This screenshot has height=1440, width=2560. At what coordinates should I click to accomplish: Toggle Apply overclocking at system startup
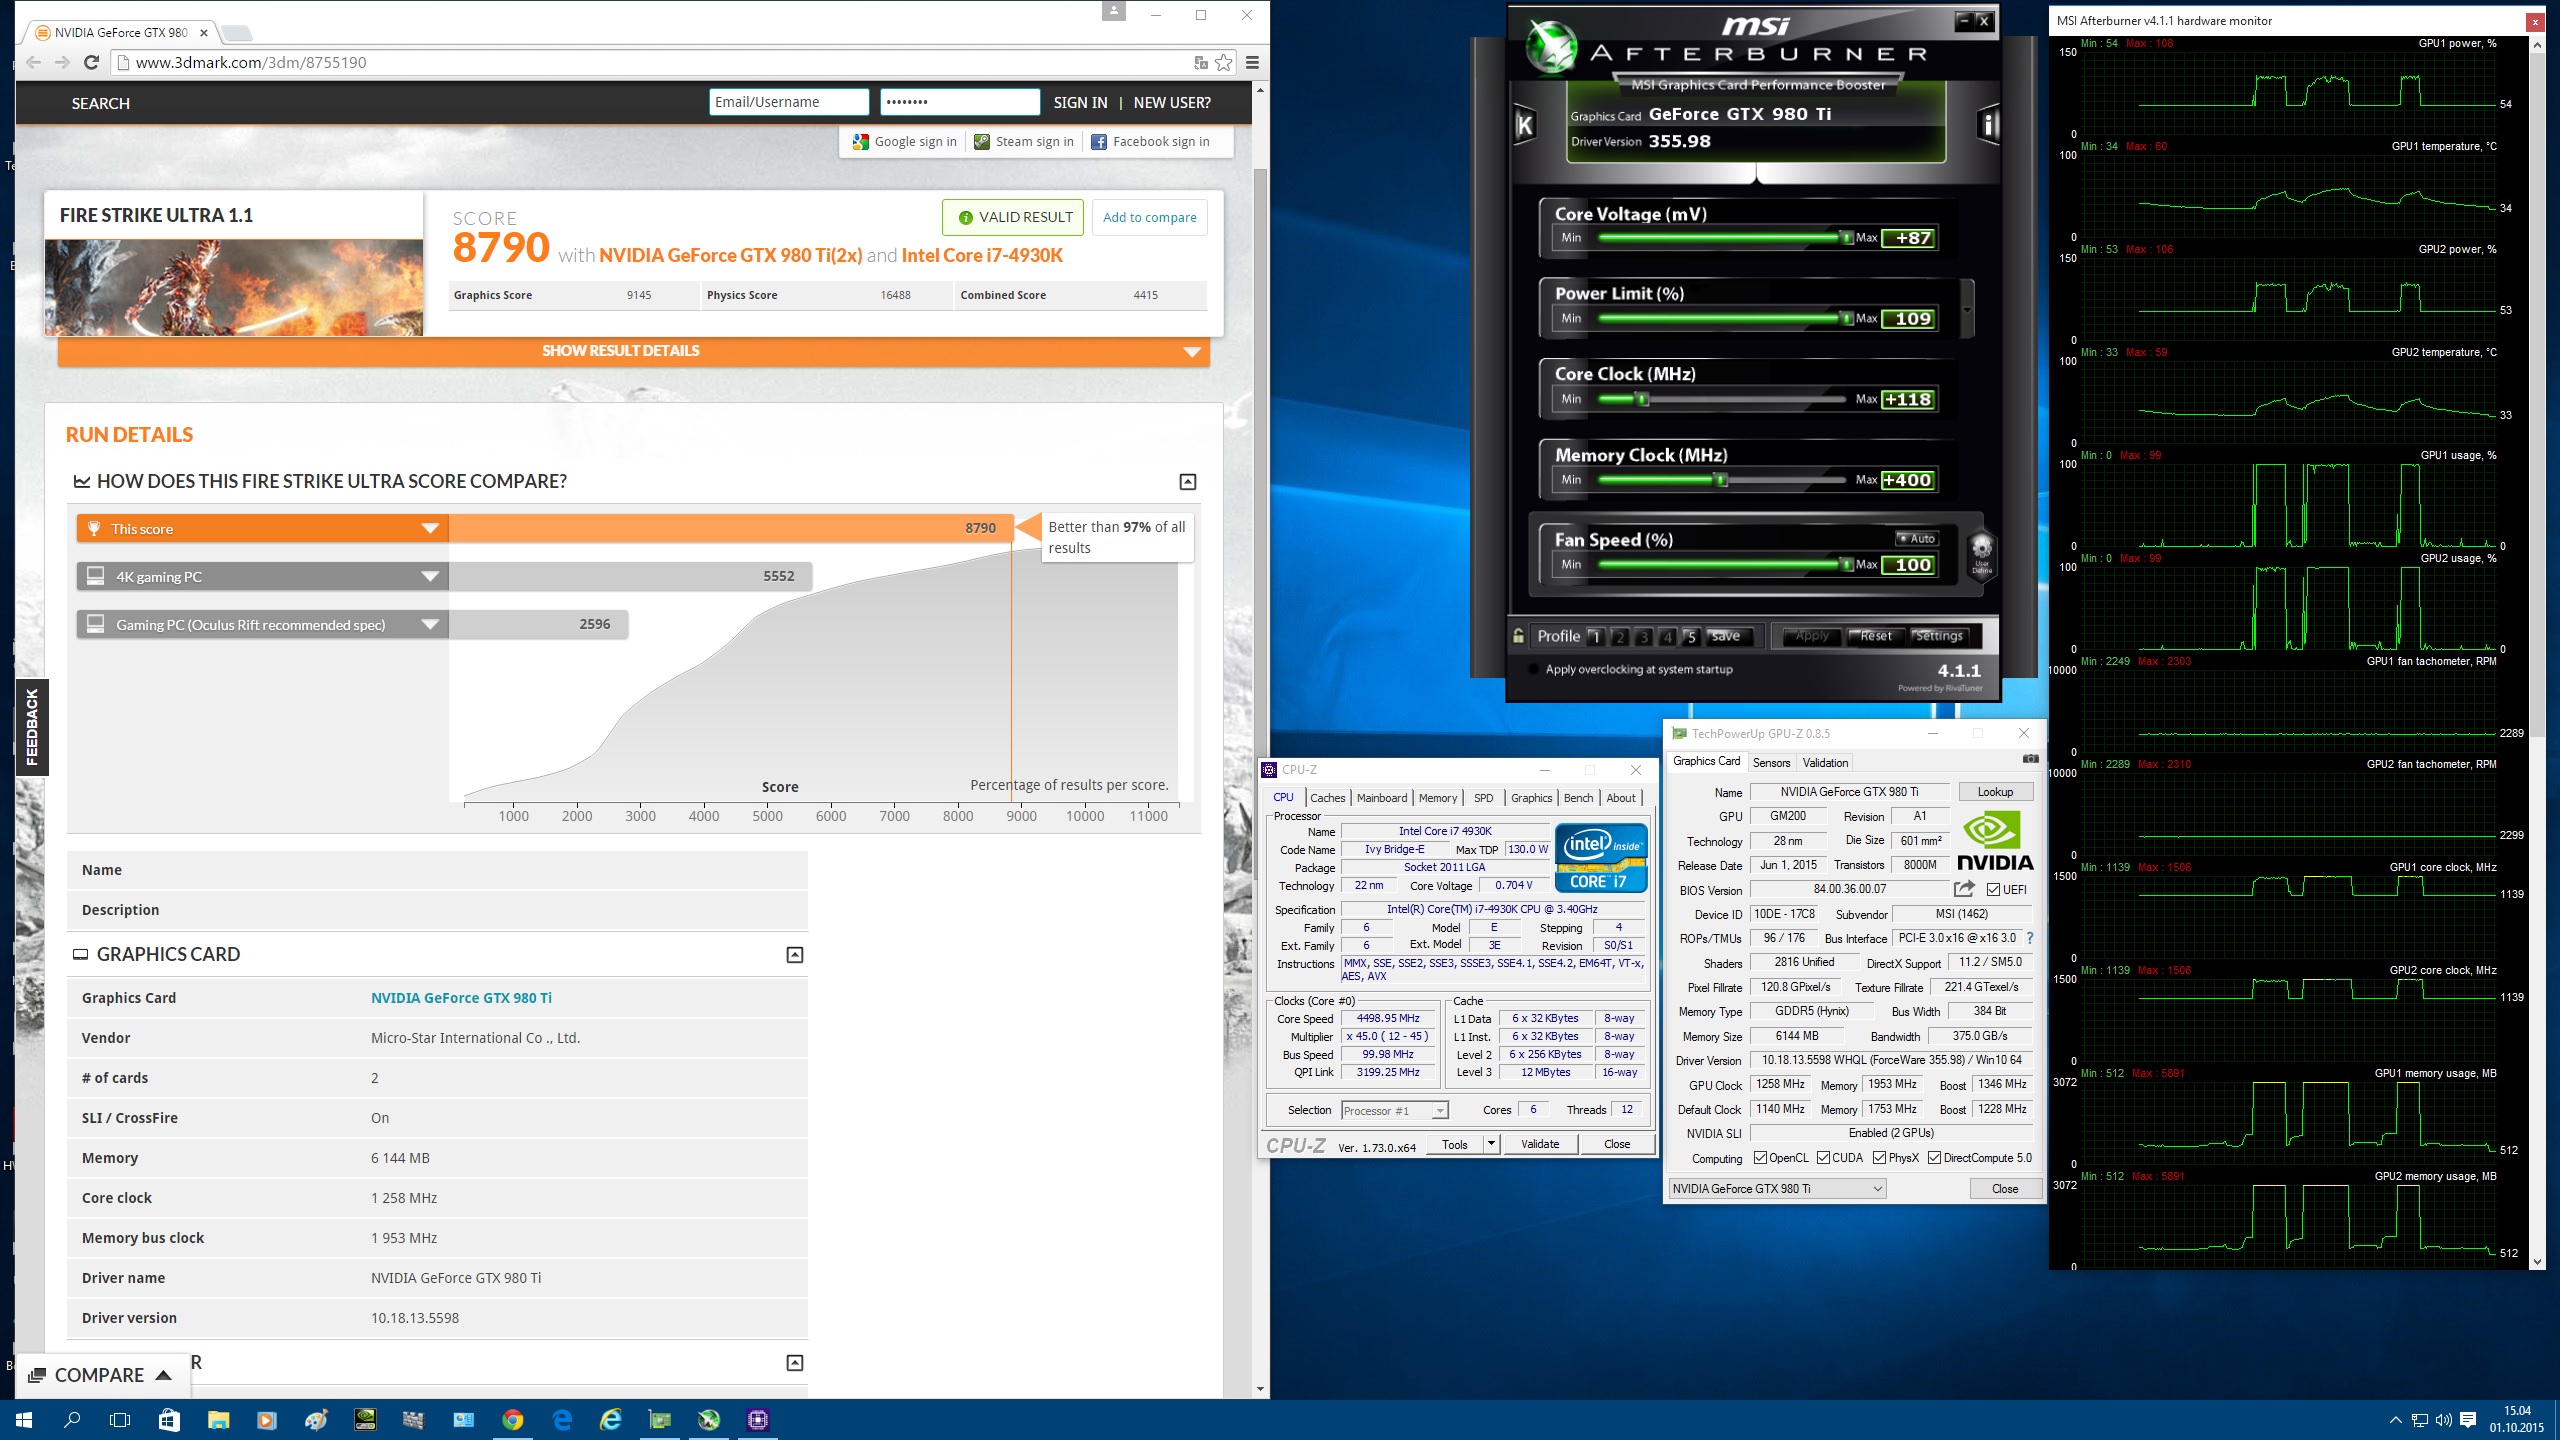coord(1535,670)
